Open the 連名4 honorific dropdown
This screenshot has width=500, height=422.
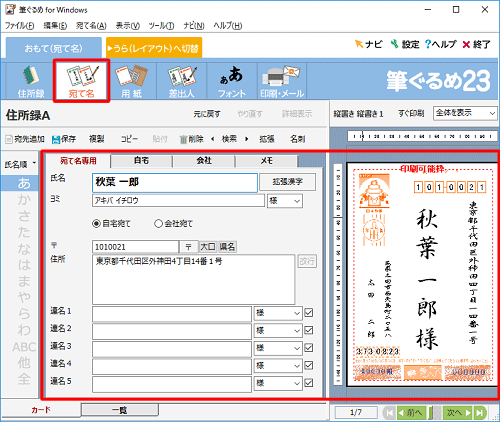[x=278, y=366]
